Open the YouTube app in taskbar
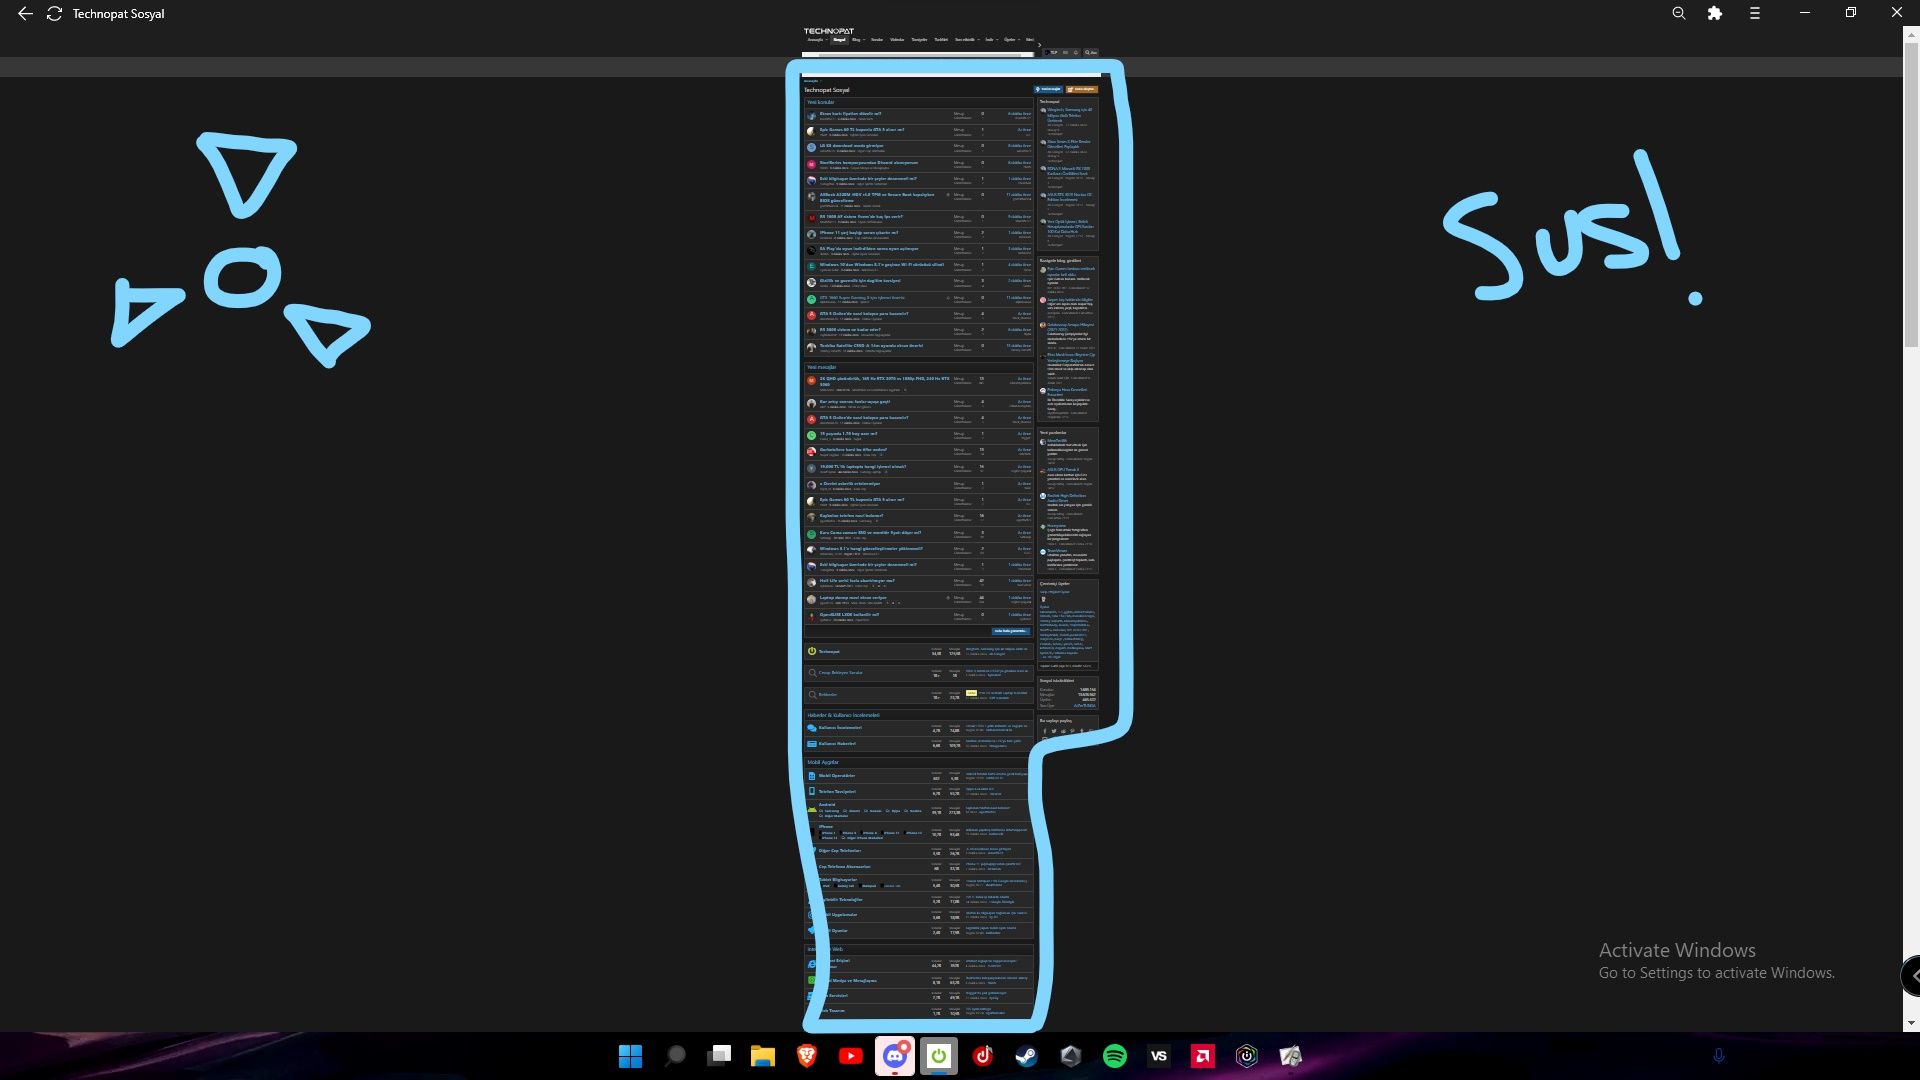This screenshot has height=1080, width=1920. click(x=851, y=1056)
